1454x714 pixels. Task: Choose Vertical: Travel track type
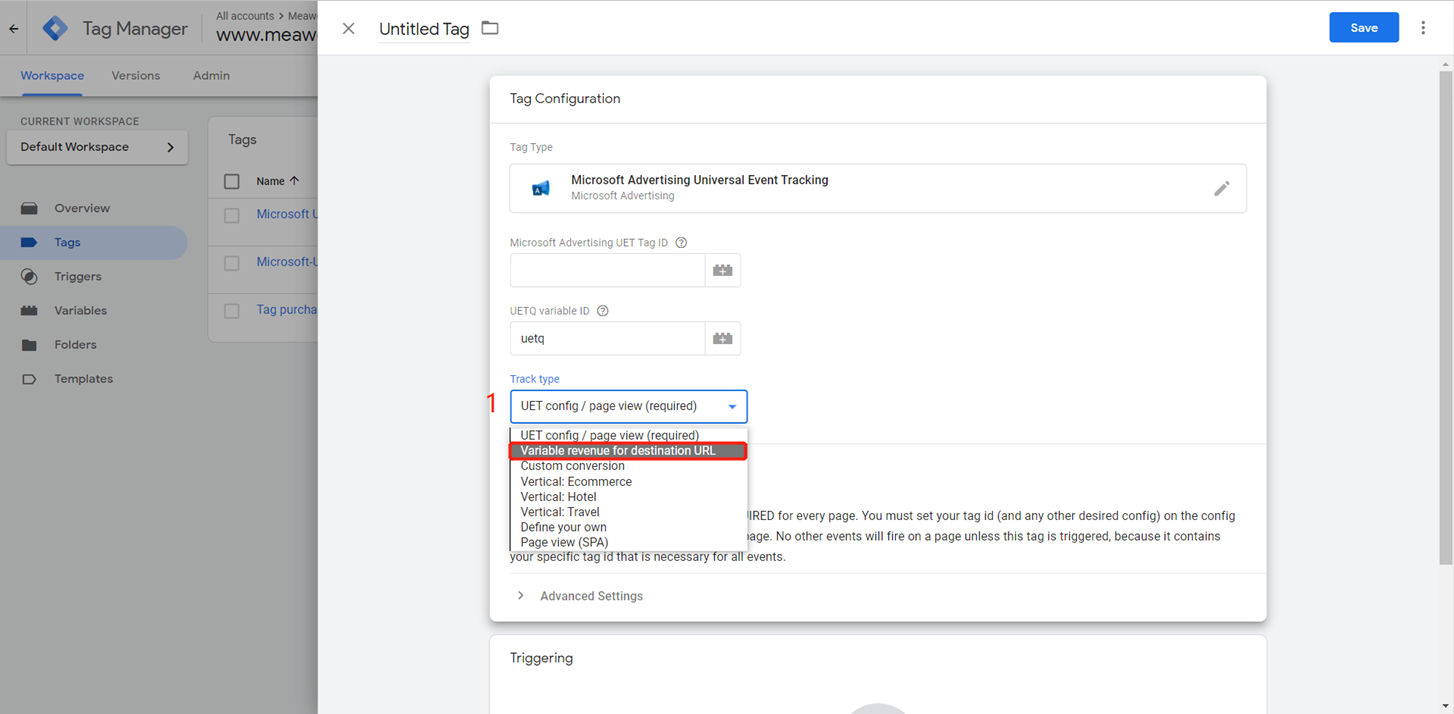click(x=628, y=512)
